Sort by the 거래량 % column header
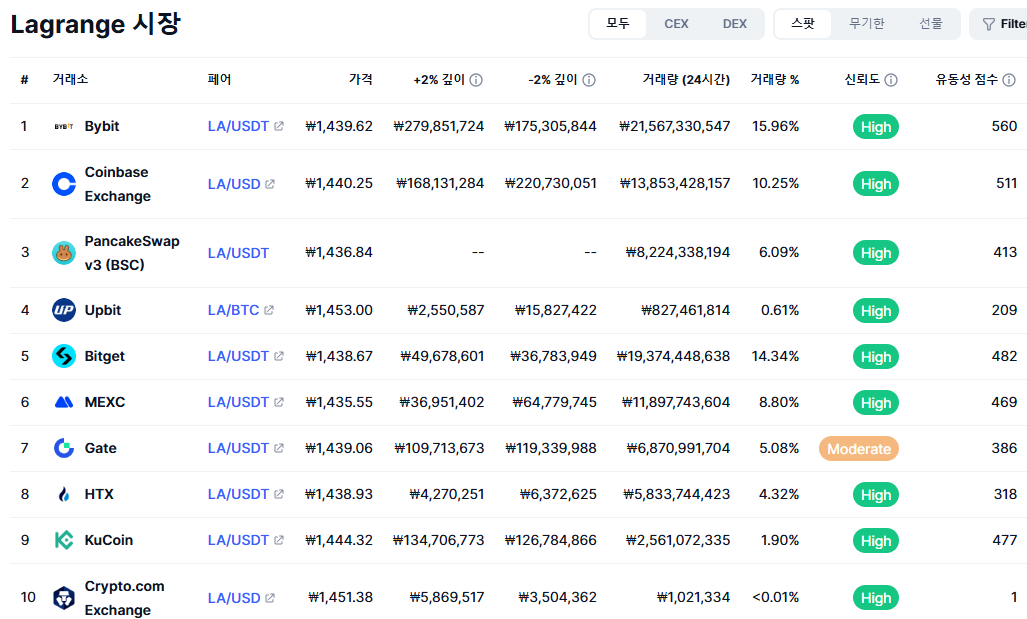1027x619 pixels. (x=775, y=79)
